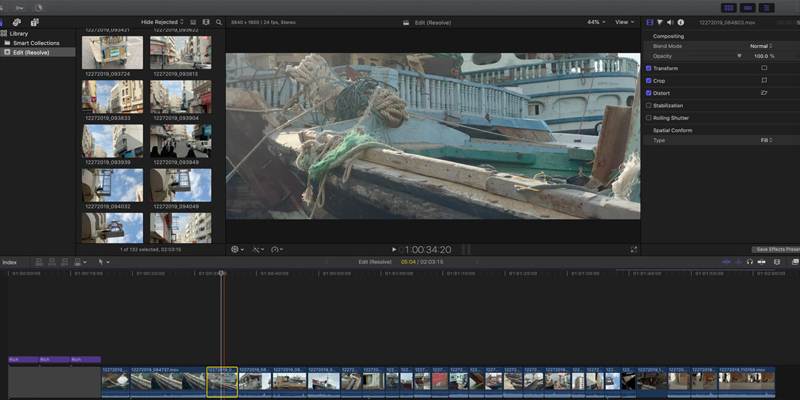
Task: Select browser clip 12272019_094032
Action: pyautogui.click(x=113, y=185)
